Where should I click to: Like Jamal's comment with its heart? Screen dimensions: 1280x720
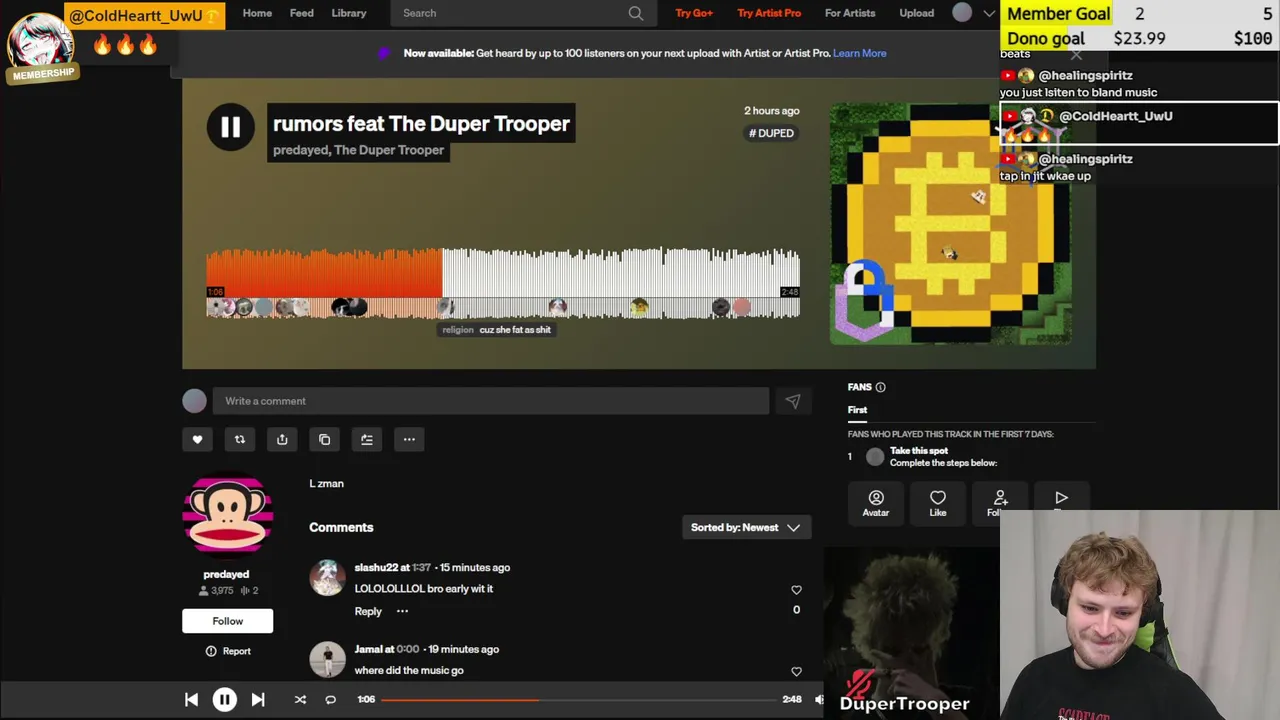tap(796, 672)
